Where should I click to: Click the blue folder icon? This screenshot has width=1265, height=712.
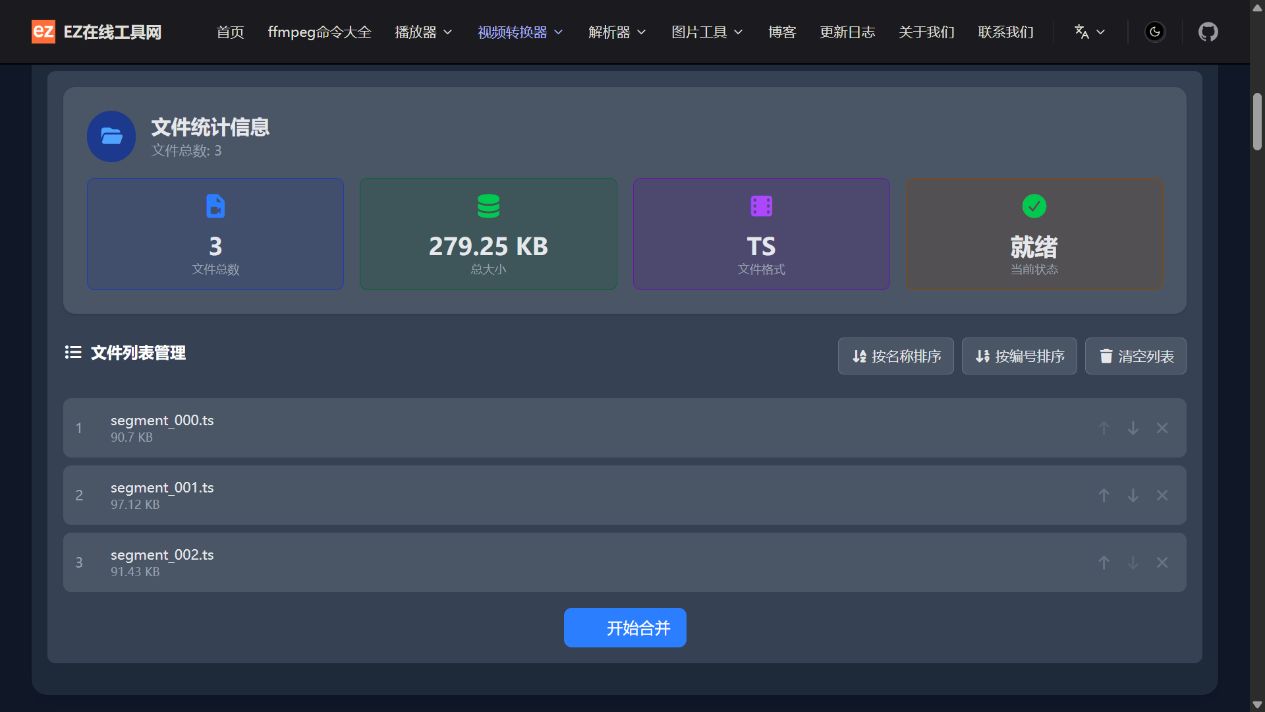click(111, 136)
